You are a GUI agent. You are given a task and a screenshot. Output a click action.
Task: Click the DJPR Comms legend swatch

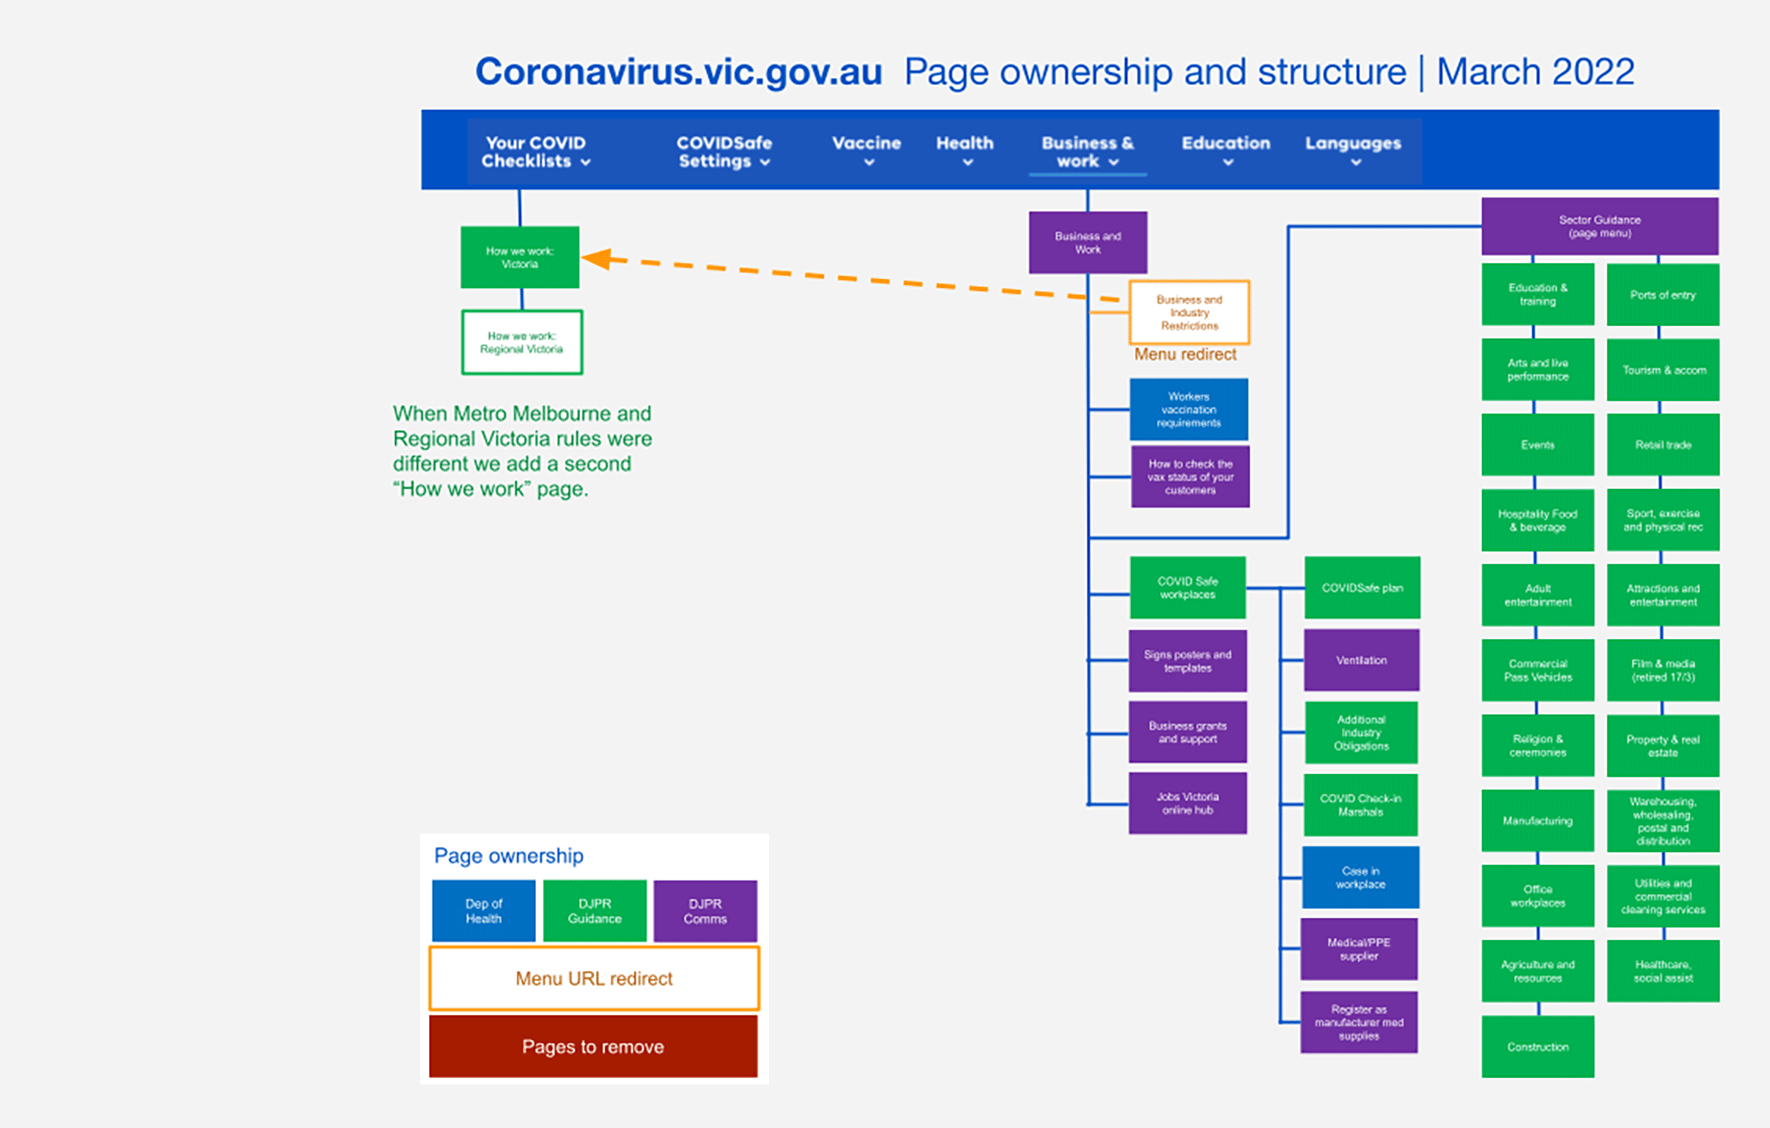(x=705, y=911)
